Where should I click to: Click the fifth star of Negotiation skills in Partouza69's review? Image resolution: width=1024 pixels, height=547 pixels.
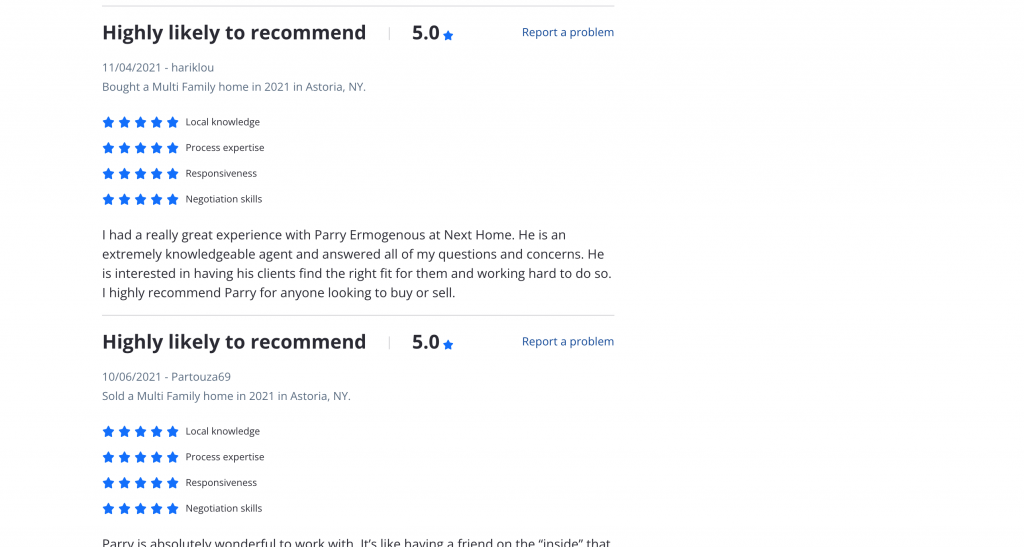coord(173,509)
